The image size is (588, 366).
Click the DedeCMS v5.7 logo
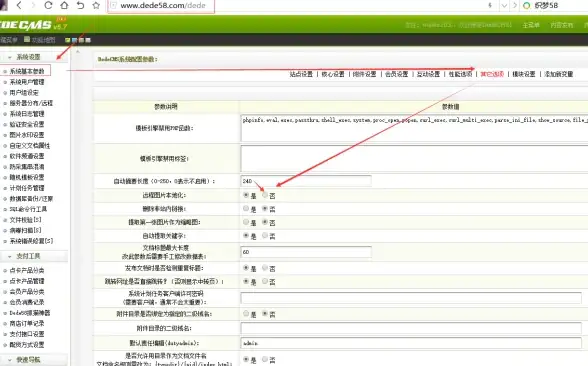(33, 25)
